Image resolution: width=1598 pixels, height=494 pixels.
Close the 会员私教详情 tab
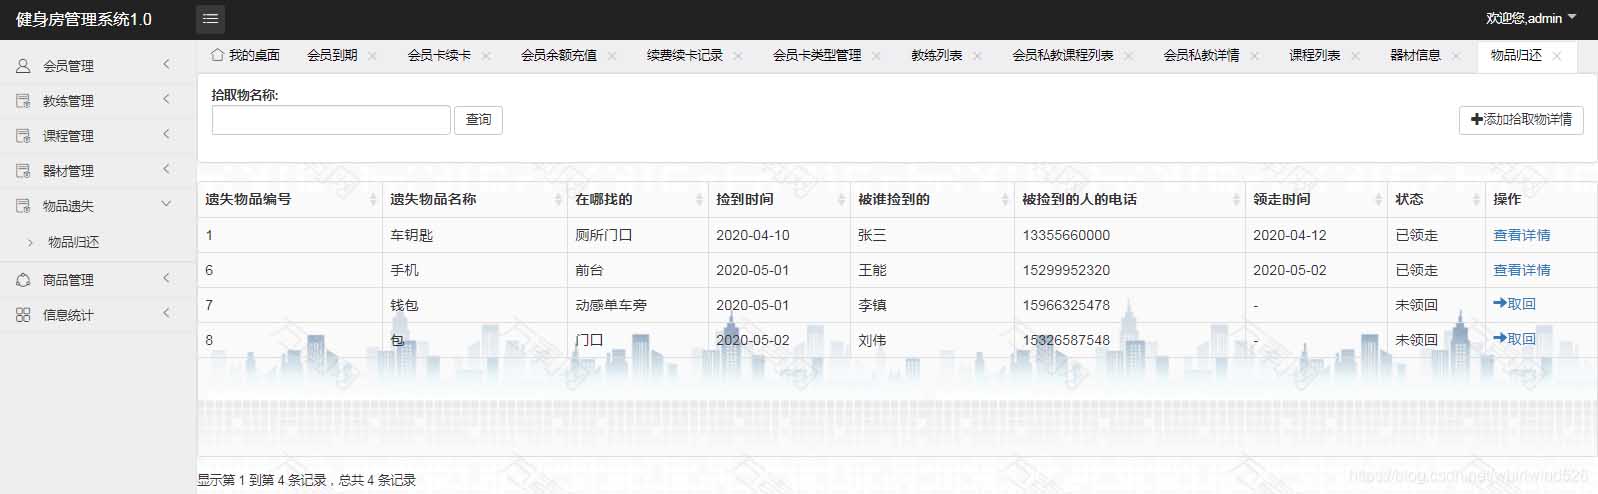1255,56
